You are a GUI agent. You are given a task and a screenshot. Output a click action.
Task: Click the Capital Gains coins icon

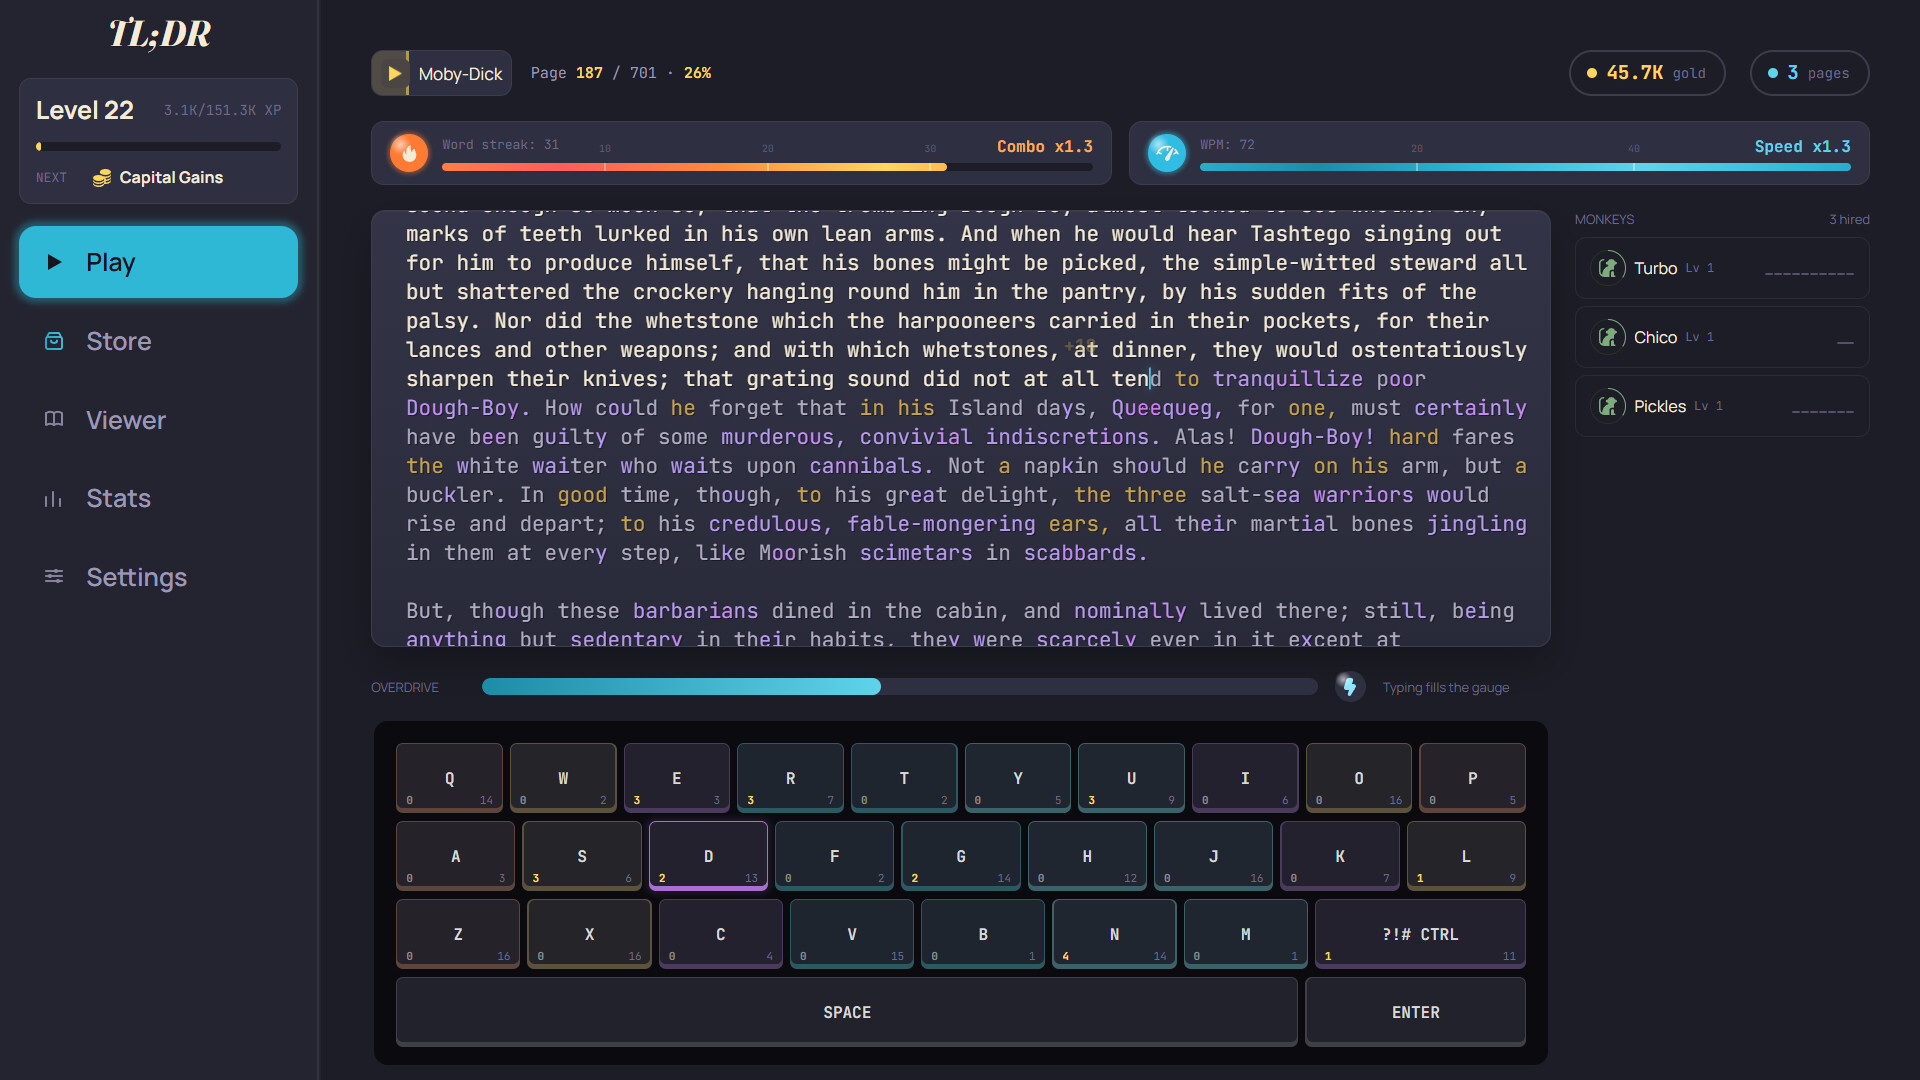[x=101, y=178]
